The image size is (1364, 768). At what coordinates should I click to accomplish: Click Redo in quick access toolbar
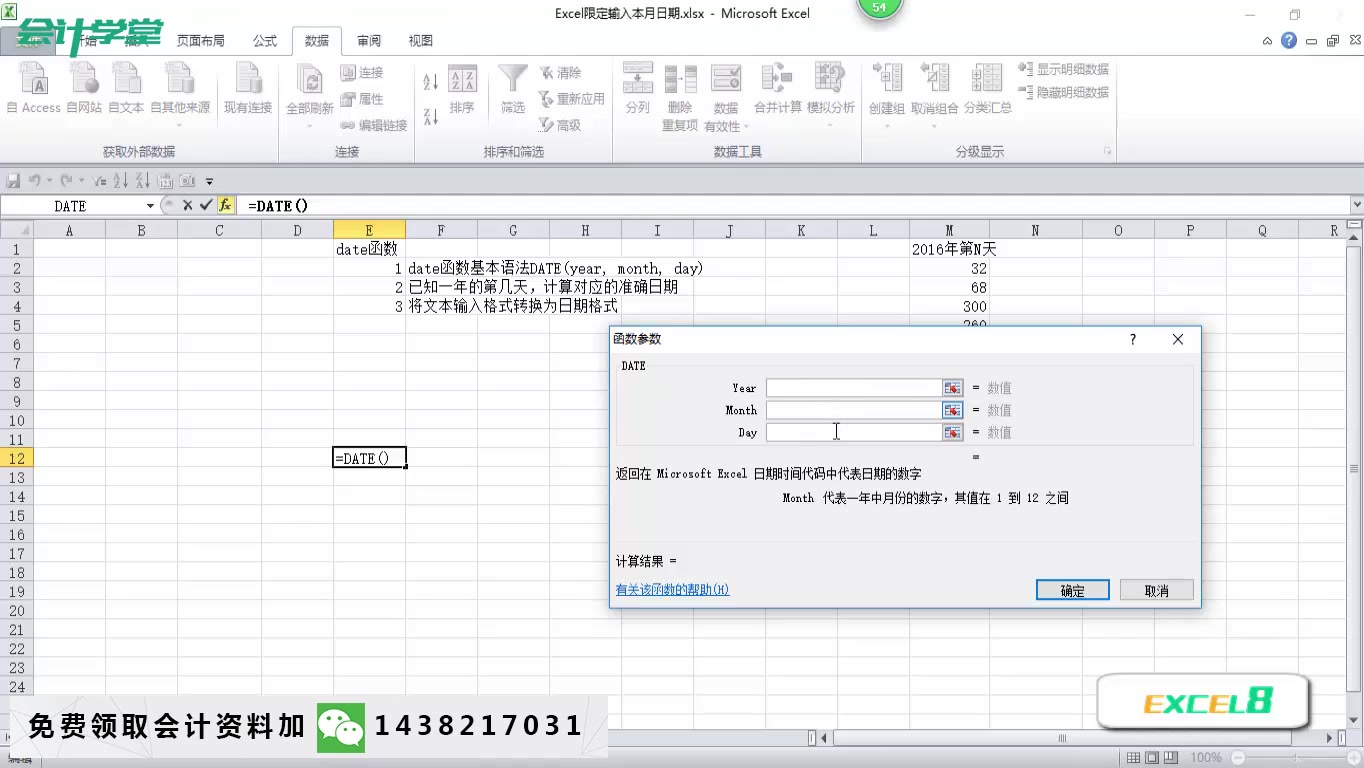click(x=66, y=181)
